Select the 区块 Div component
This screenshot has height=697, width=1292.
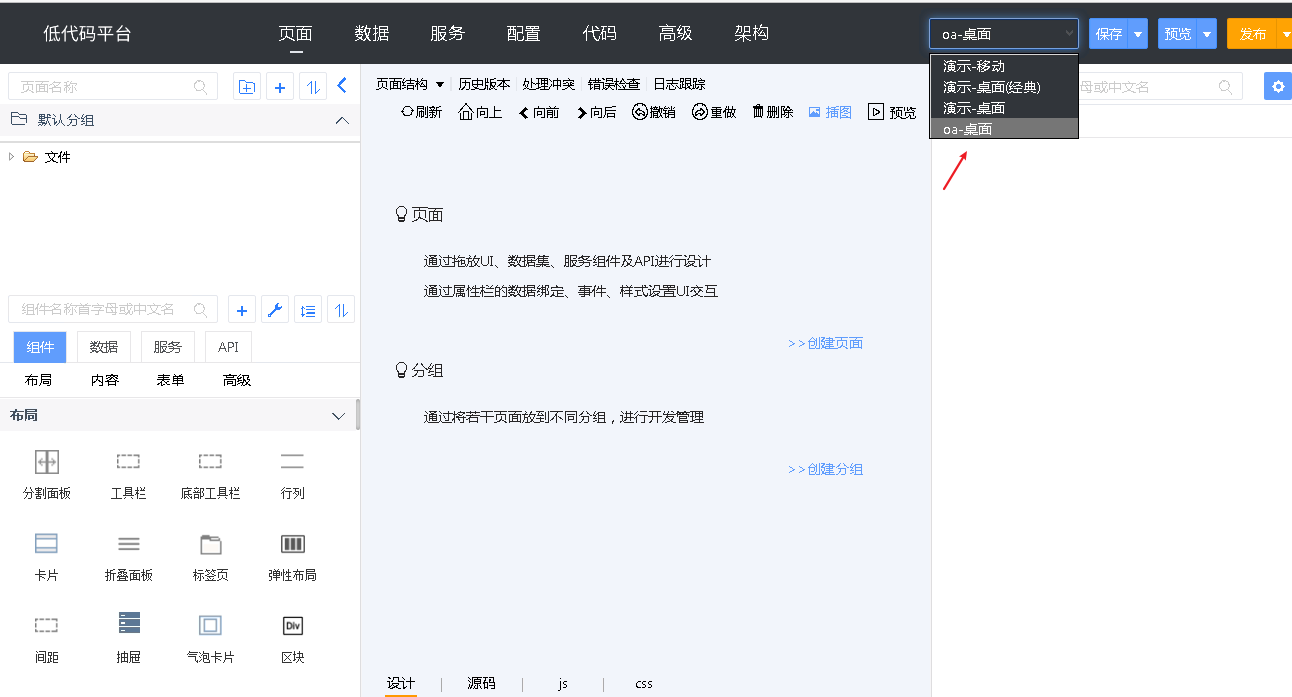(292, 638)
